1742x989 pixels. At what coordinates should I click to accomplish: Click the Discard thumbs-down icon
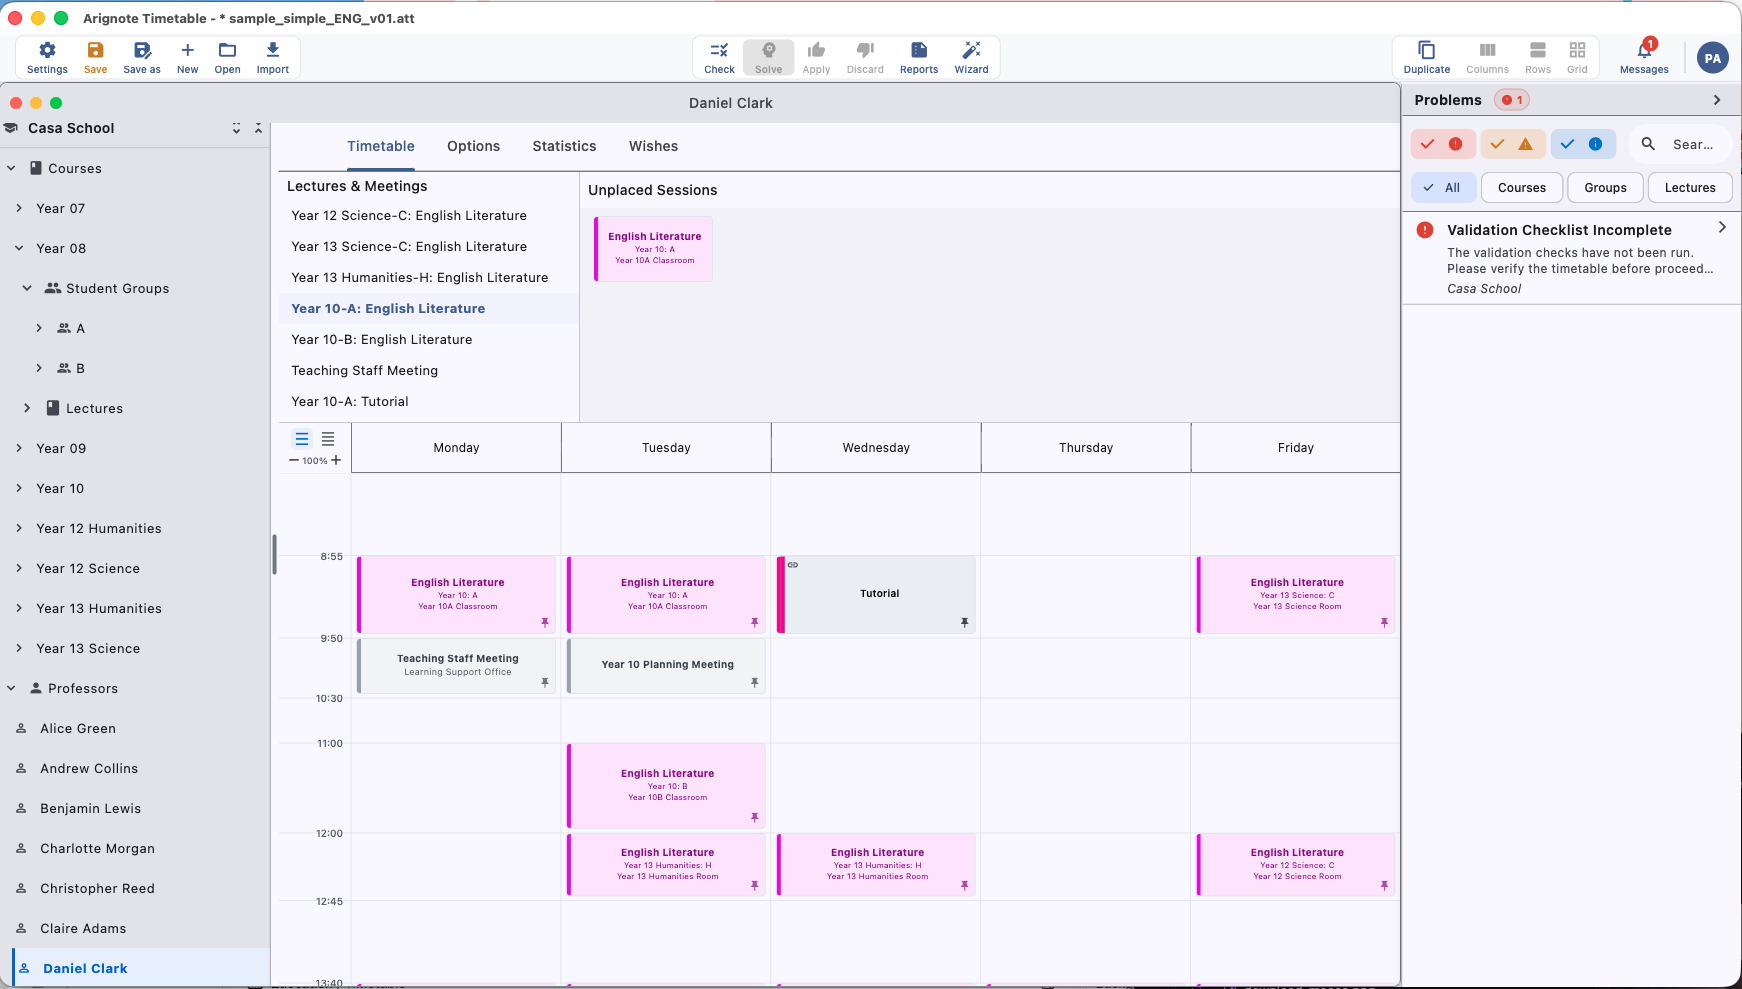click(865, 57)
